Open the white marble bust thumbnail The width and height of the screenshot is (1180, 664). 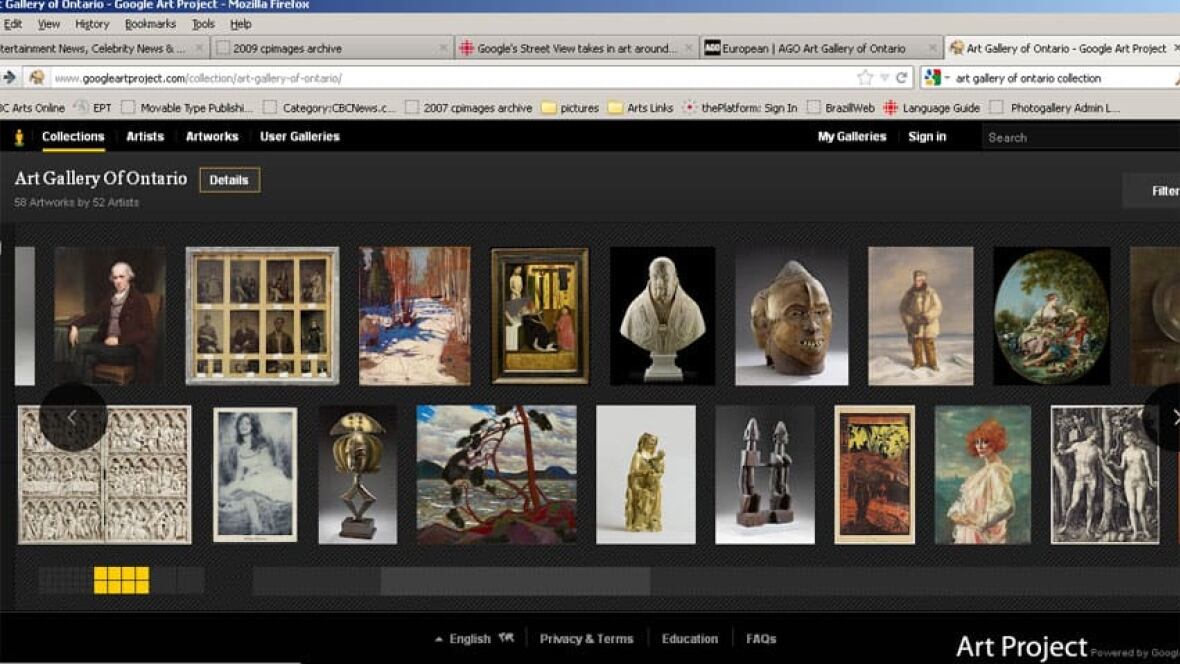click(662, 315)
